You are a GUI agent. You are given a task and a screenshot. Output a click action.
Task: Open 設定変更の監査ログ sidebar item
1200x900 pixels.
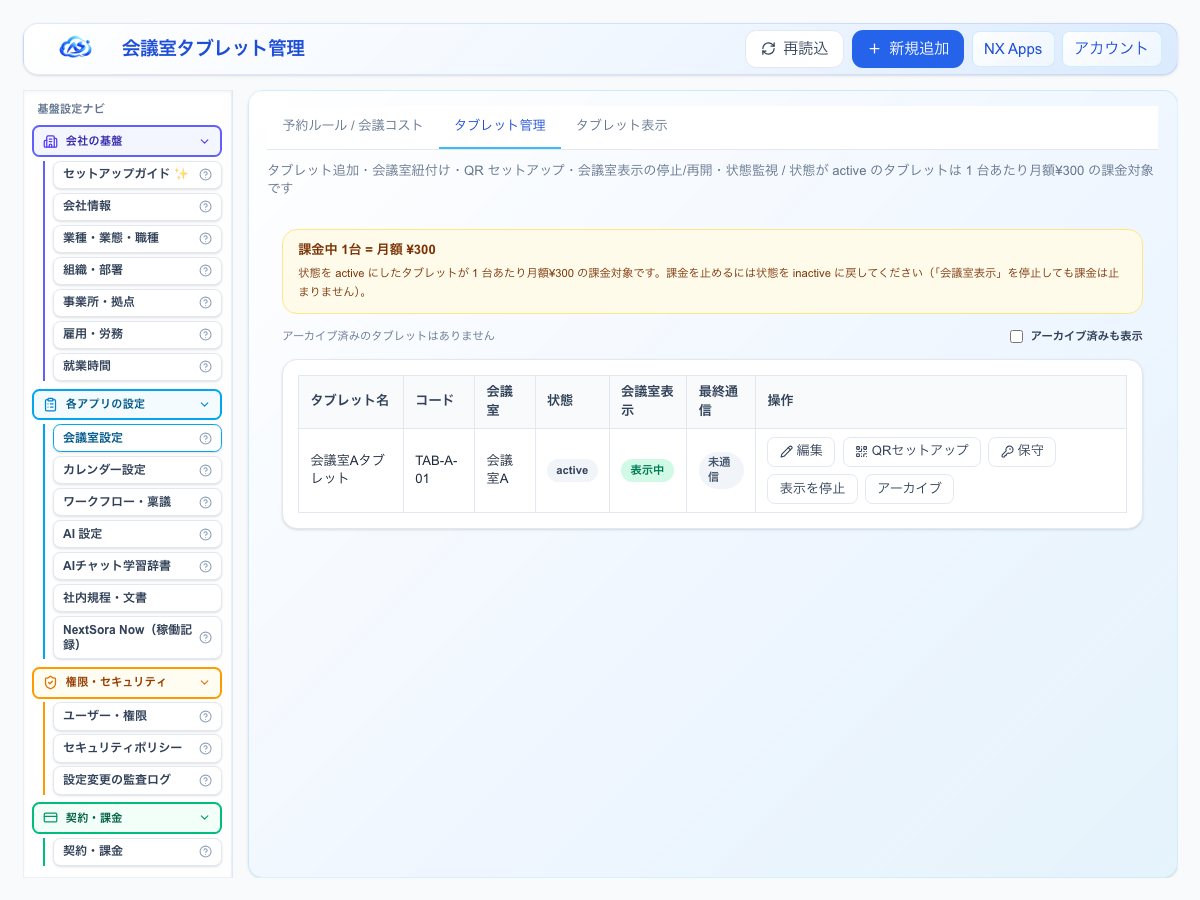pyautogui.click(x=136, y=780)
